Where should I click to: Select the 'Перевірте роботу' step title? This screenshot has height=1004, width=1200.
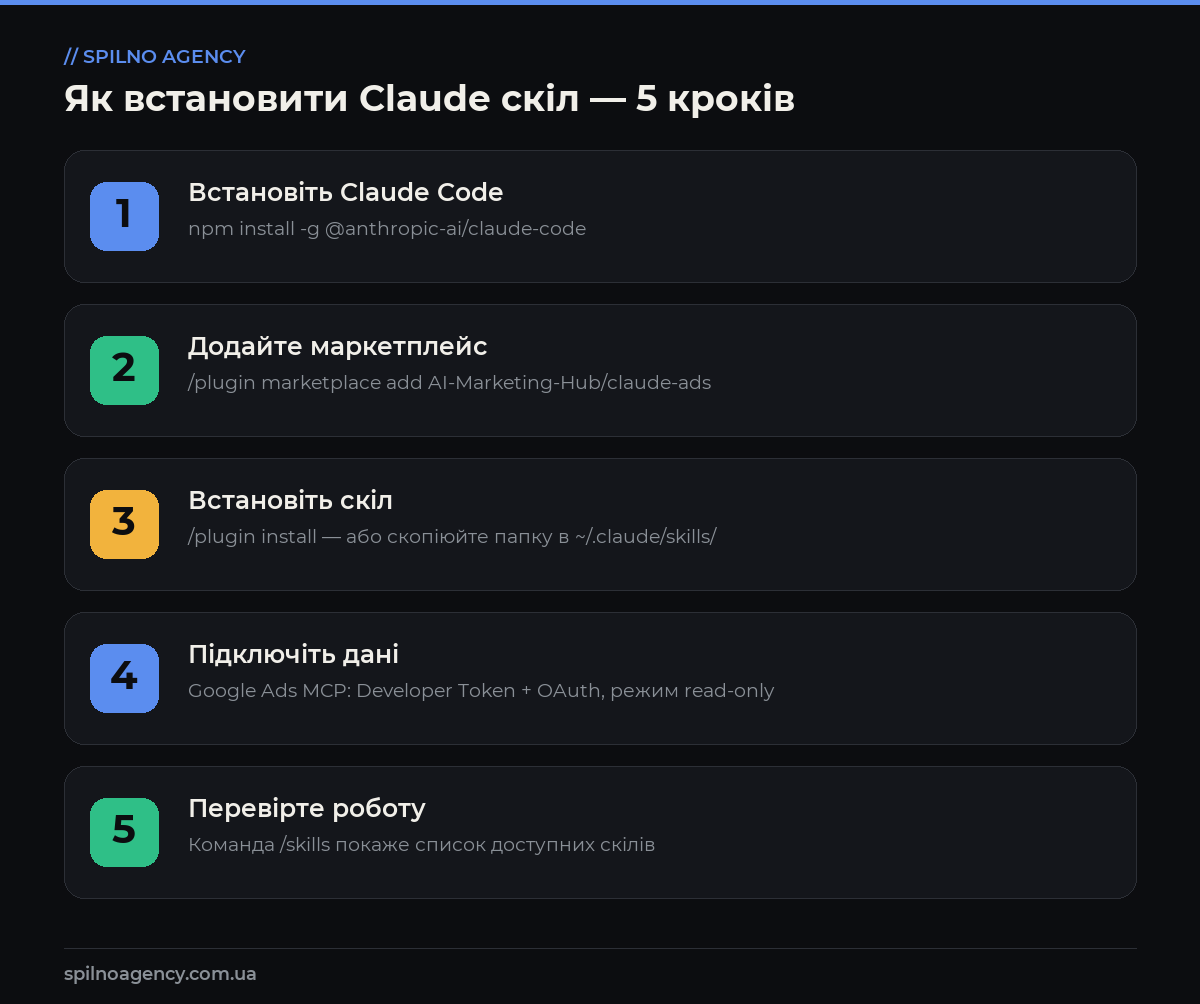(x=307, y=809)
